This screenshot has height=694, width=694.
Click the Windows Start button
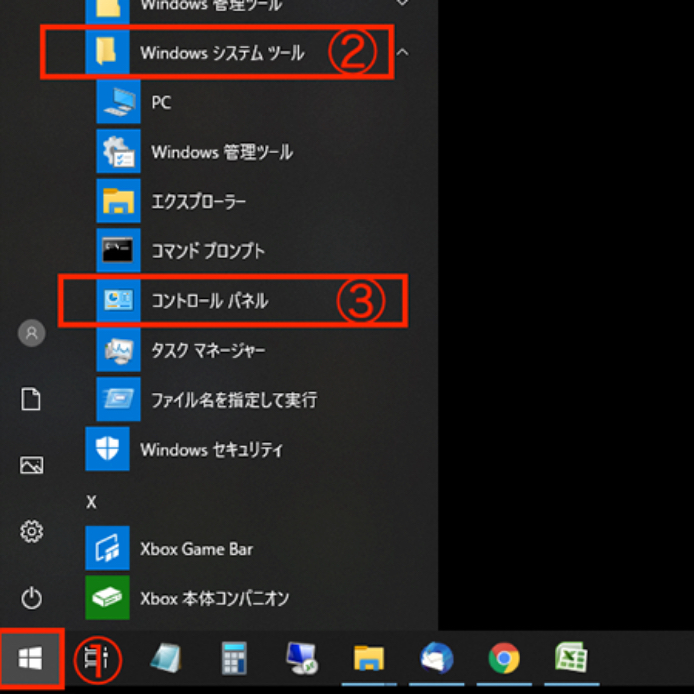[x=31, y=658]
